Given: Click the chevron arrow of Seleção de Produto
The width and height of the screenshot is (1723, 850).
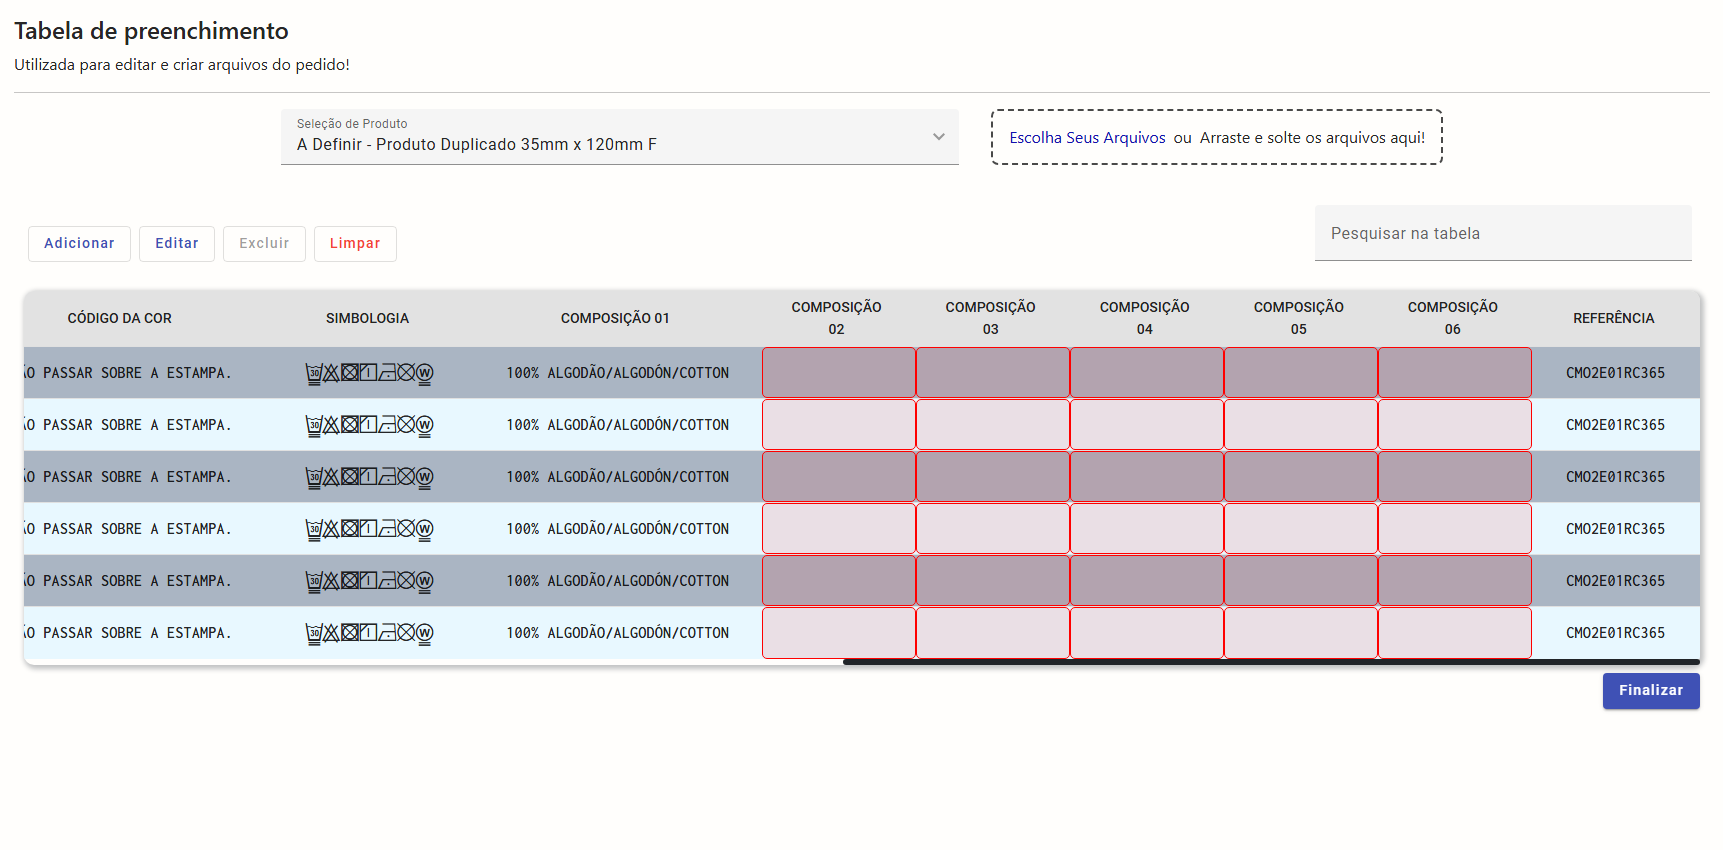Looking at the screenshot, I should coord(938,137).
